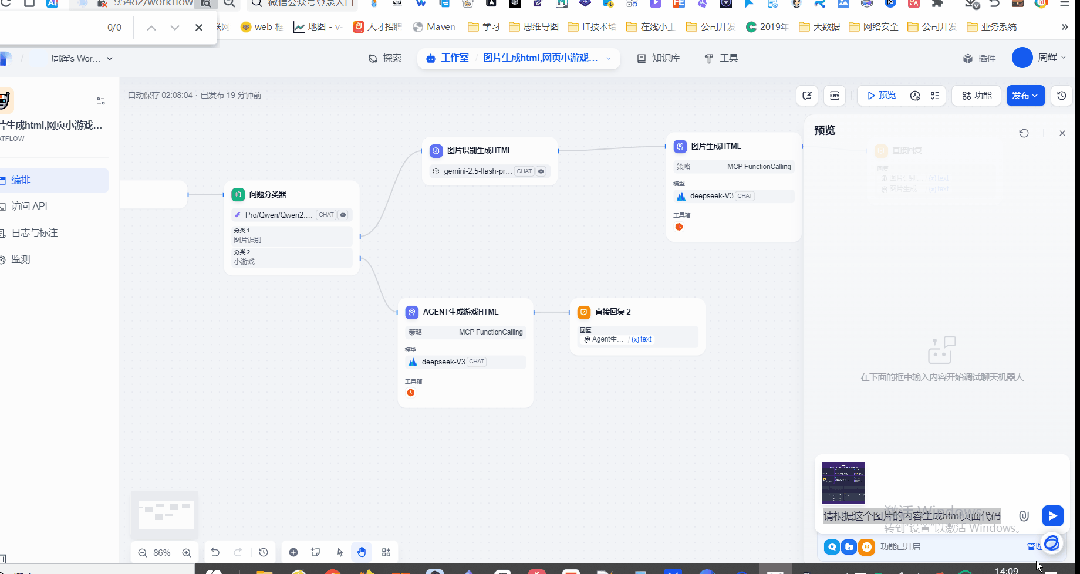Expand the 网络安全 bookmarks folder

[x=873, y=27]
